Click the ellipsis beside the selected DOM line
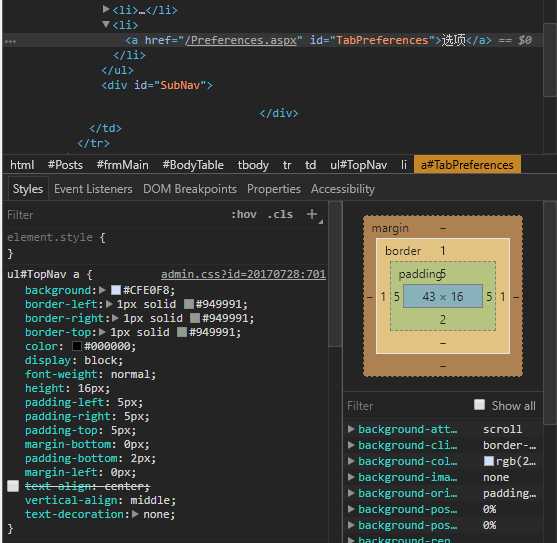This screenshot has height=543, width=557. click(10, 42)
